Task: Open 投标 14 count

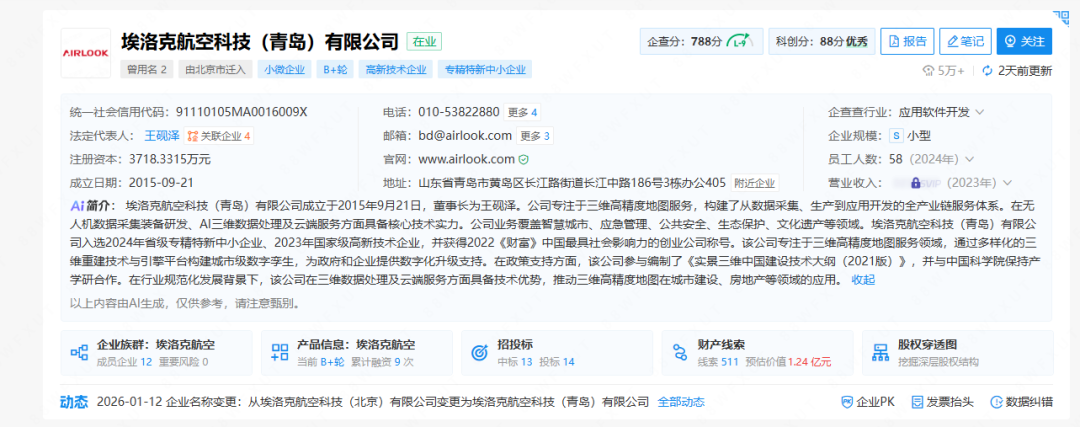Action: pyautogui.click(x=557, y=361)
